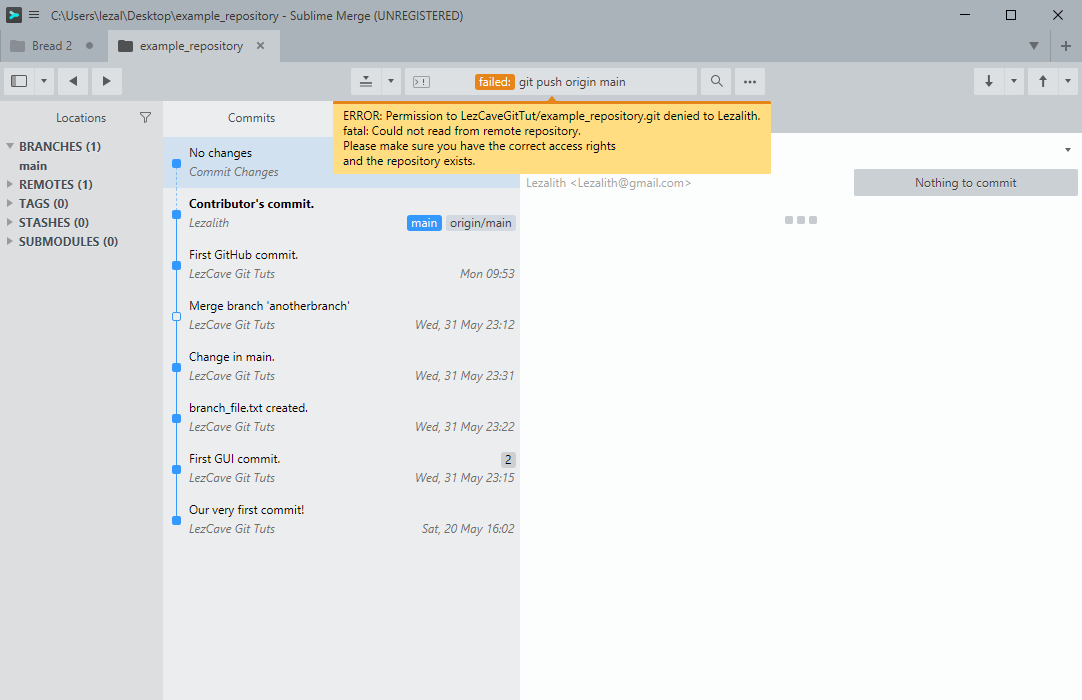
Task: Click the unsaved dot on Bread 2 tab
Action: click(89, 46)
